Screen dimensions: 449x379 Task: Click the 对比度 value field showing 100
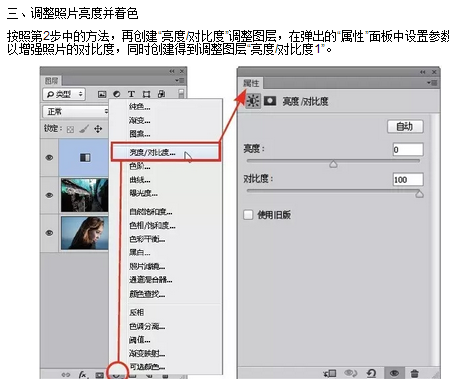coord(408,180)
